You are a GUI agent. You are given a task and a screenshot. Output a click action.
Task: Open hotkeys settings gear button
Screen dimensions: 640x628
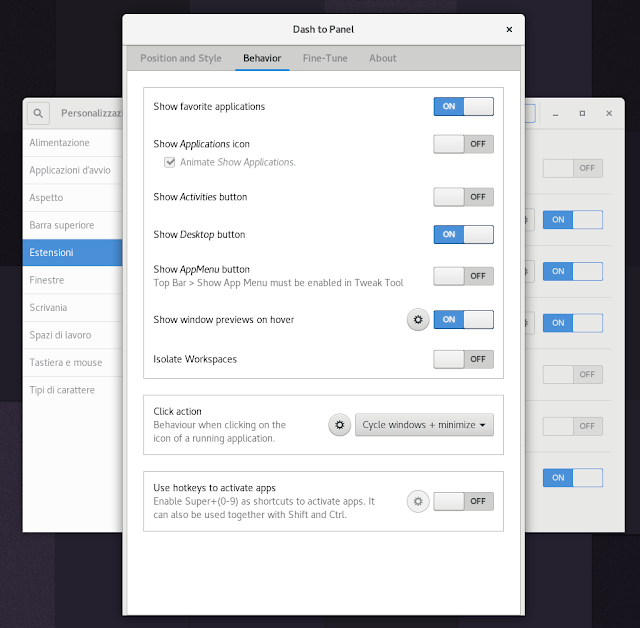pyautogui.click(x=418, y=501)
